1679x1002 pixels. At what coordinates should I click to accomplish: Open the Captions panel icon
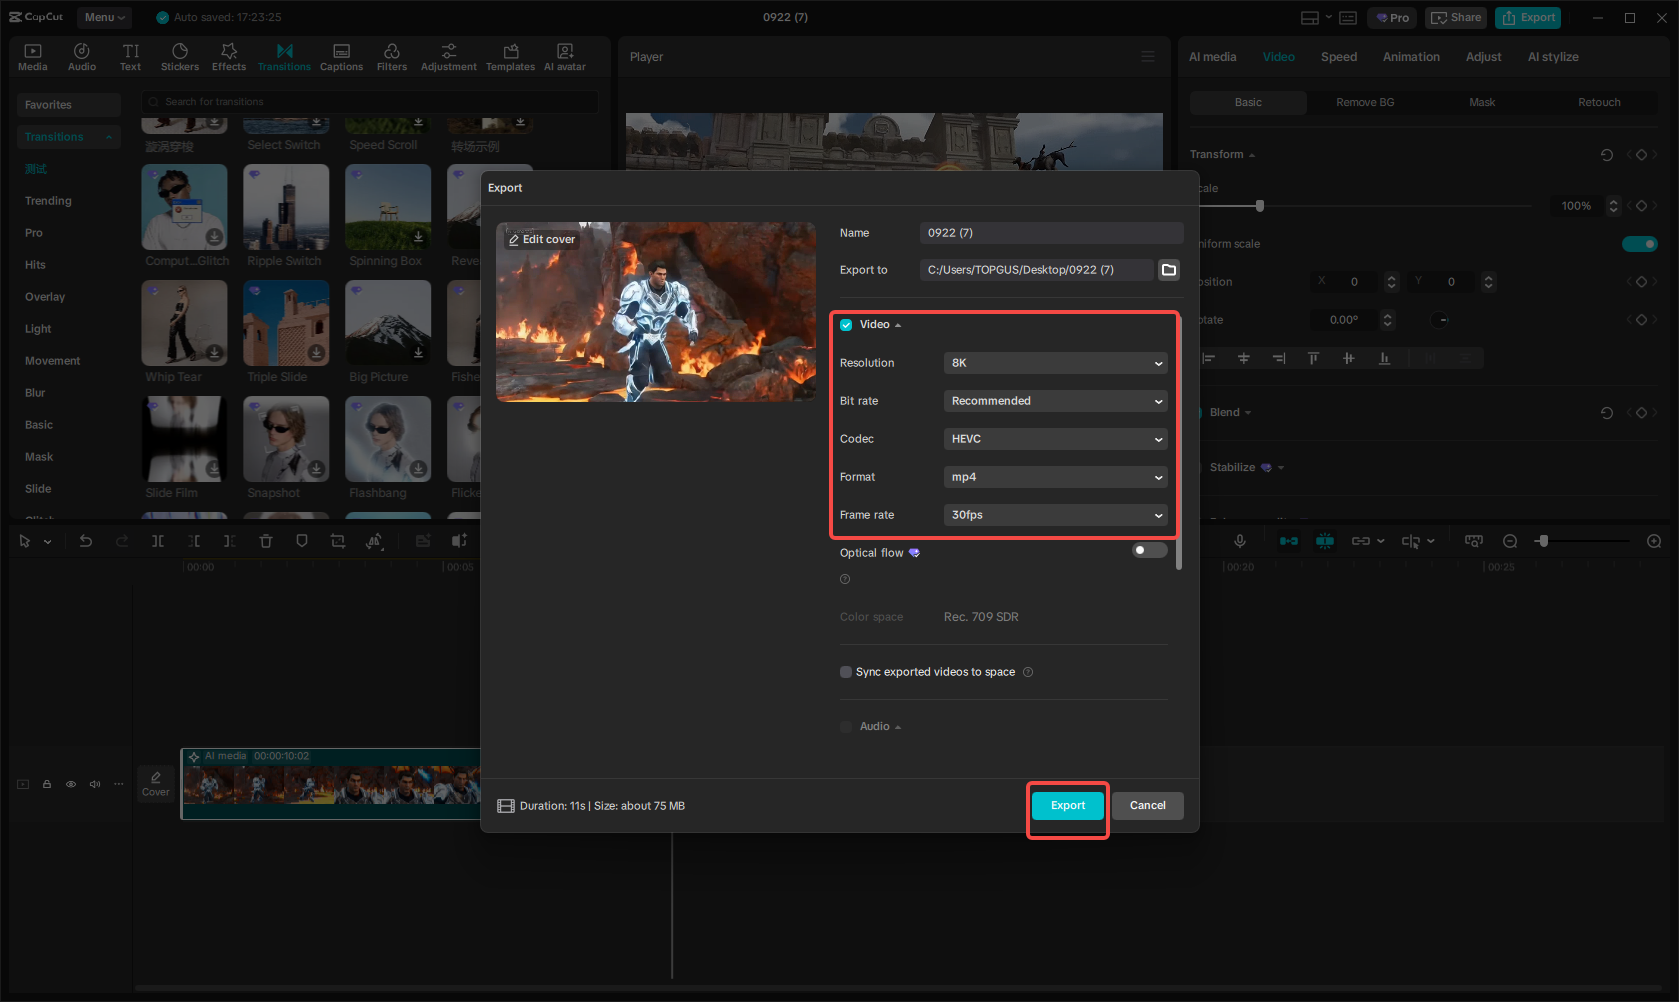(341, 57)
